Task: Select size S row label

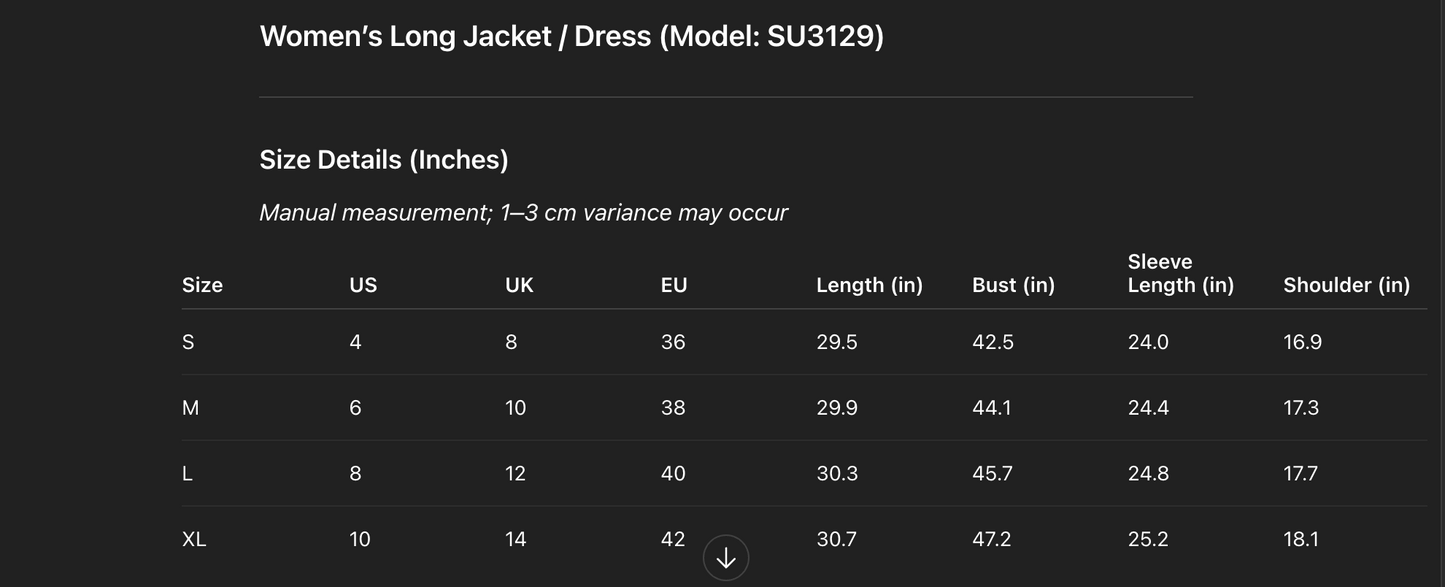Action: click(x=188, y=340)
